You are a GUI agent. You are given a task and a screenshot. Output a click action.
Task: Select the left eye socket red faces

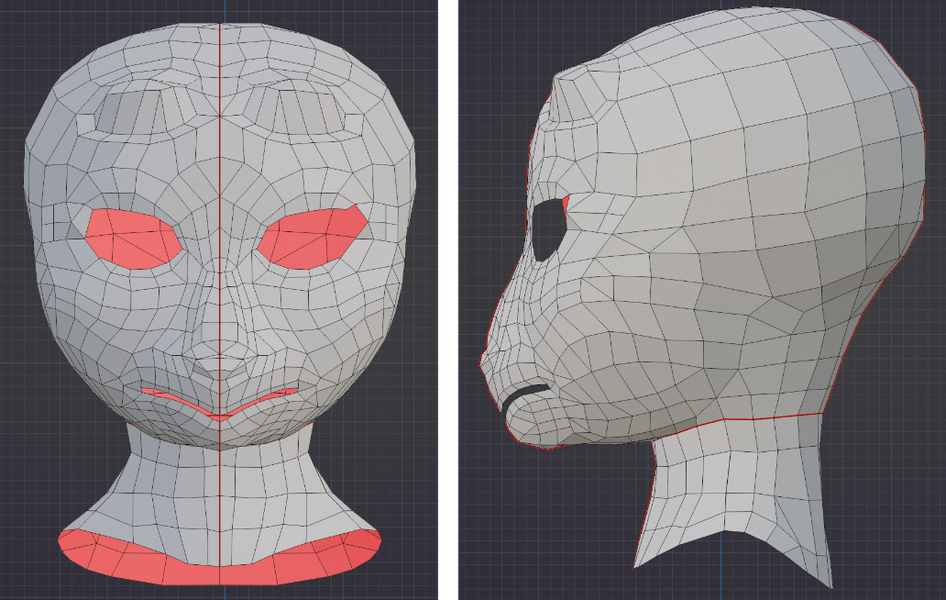click(x=130, y=235)
